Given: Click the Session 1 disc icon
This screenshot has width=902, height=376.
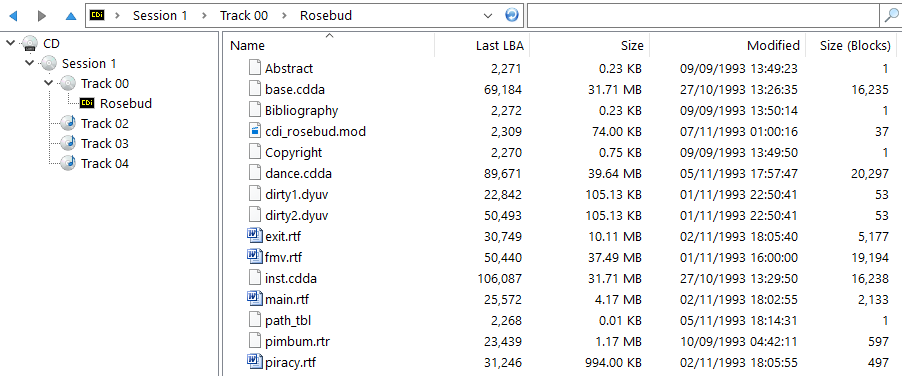Looking at the screenshot, I should pyautogui.click(x=49, y=63).
